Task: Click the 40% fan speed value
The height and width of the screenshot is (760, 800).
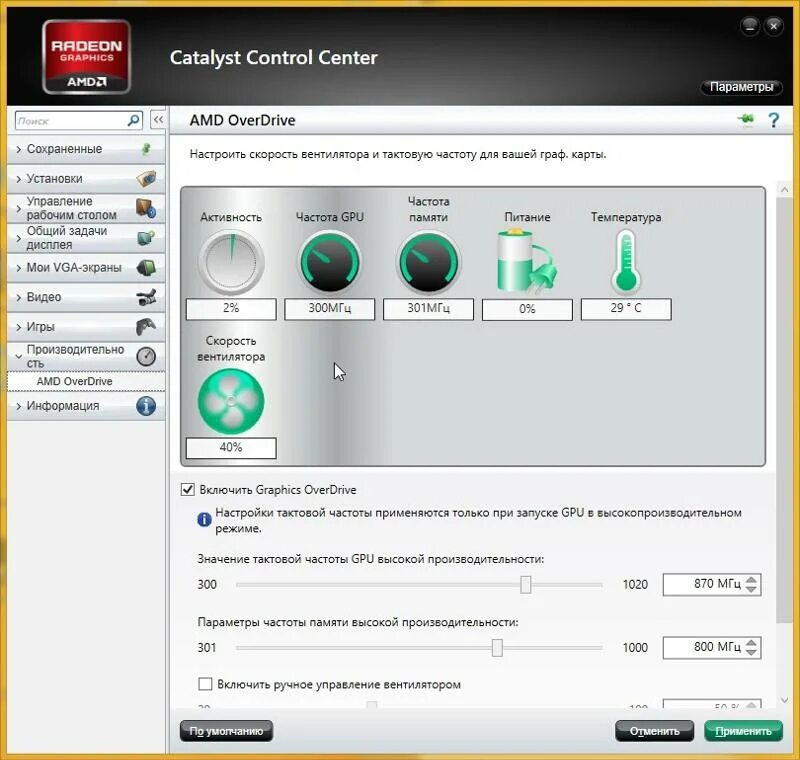Action: tap(231, 448)
